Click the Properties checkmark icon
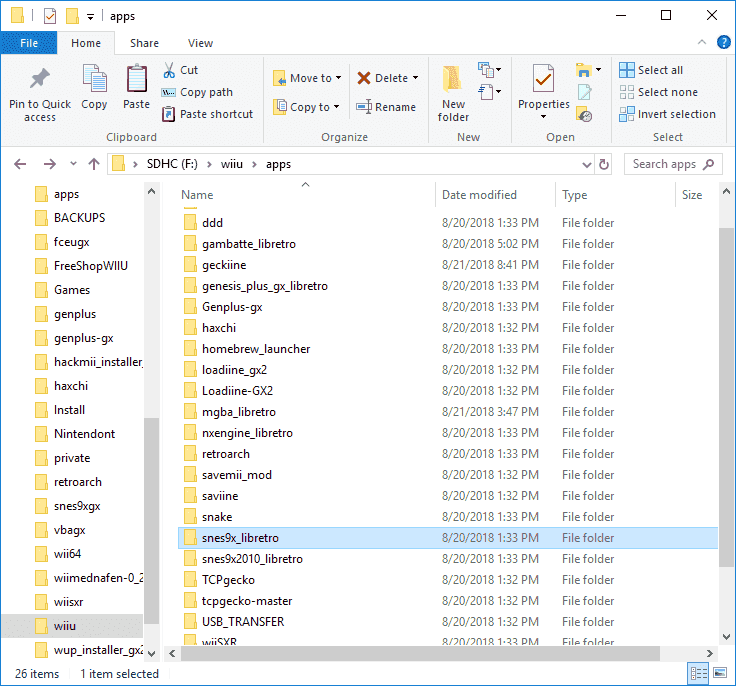This screenshot has height=687, width=738. (544, 79)
